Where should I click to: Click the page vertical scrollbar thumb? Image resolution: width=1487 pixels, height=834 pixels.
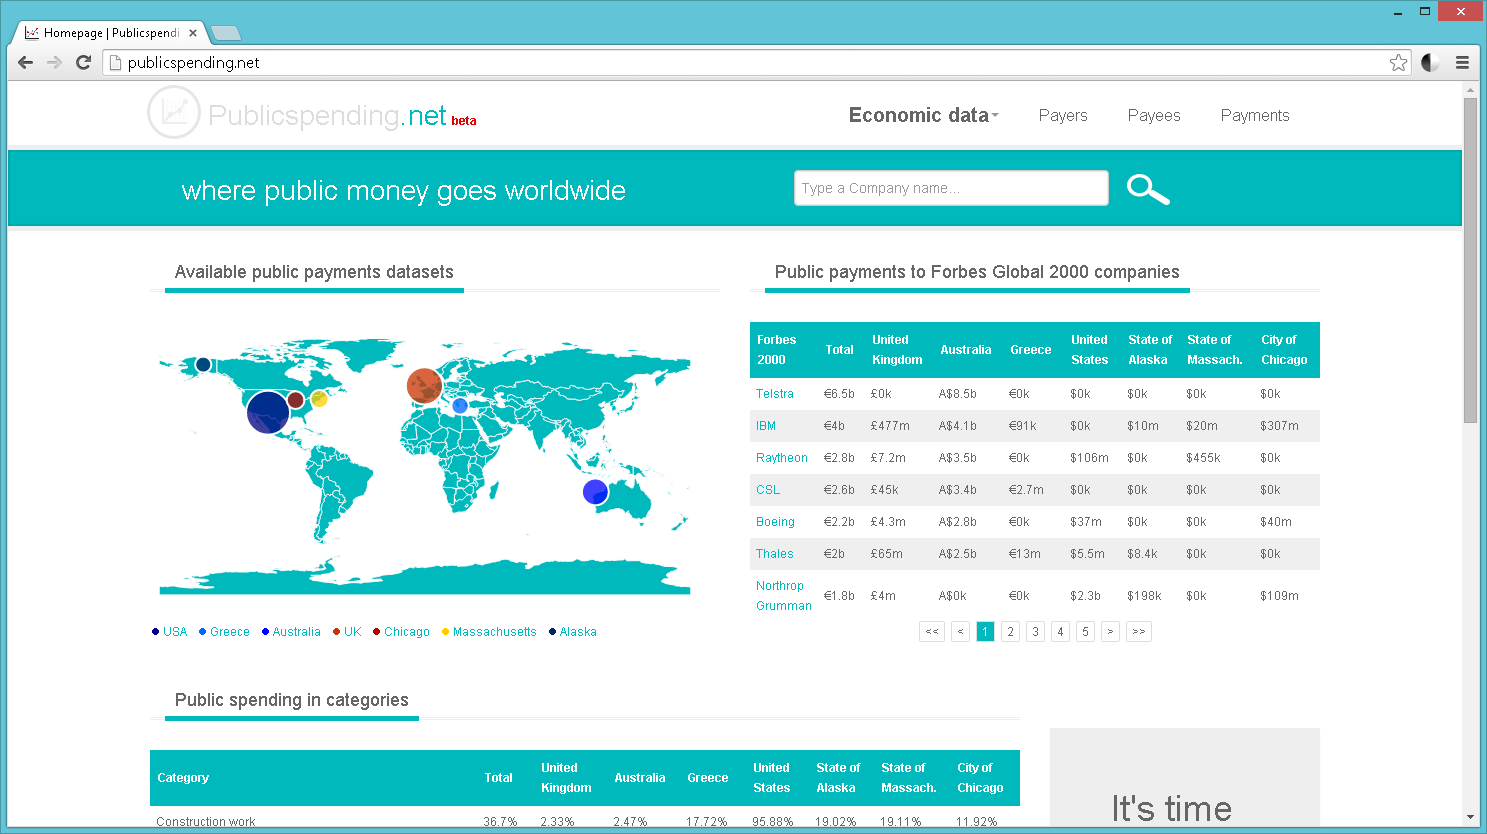[x=1470, y=260]
